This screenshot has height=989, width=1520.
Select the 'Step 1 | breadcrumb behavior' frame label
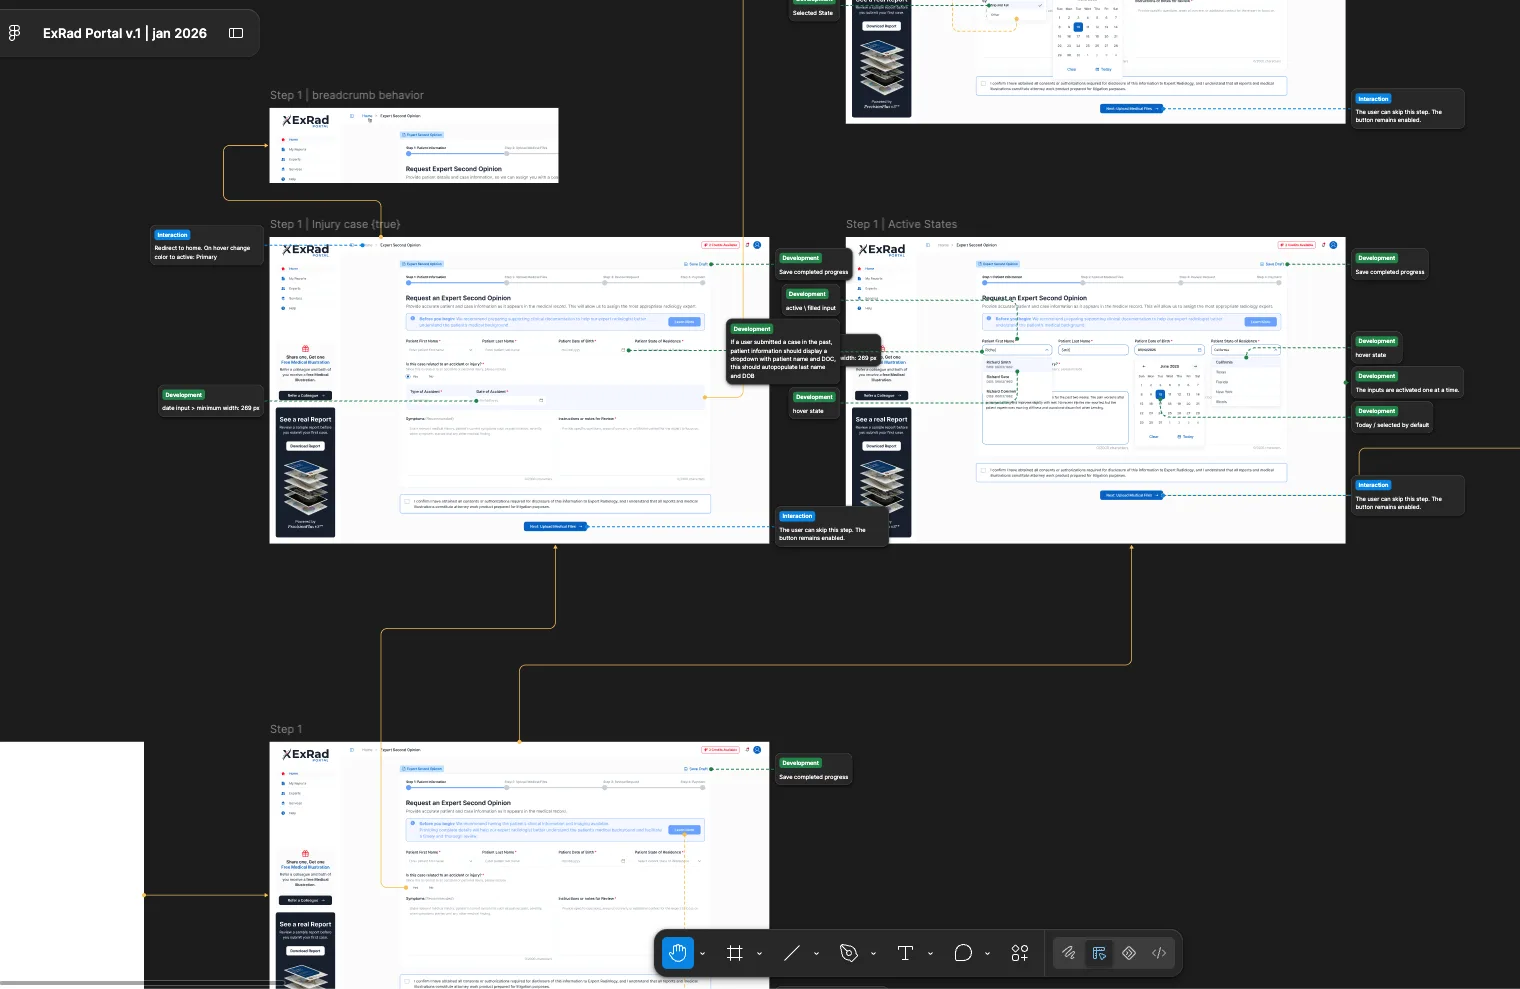(x=347, y=95)
